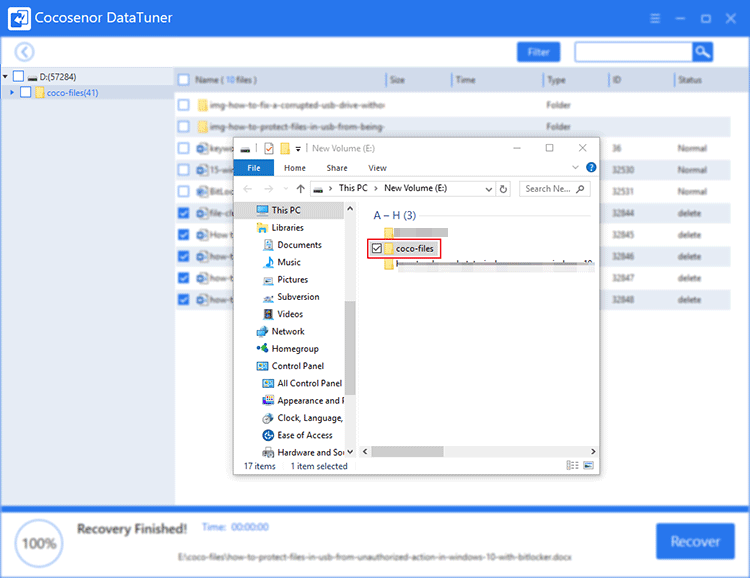Open the recent locations dropdown in Explorer
The height and width of the screenshot is (578, 750).
[286, 189]
